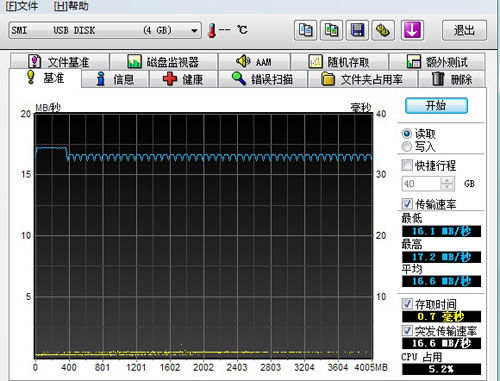Select the 写入 write radio button
Image resolution: width=500 pixels, height=381 pixels.
point(407,146)
